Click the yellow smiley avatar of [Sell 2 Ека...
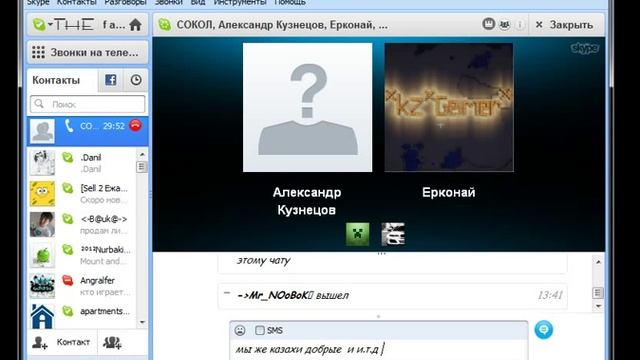 [x=42, y=193]
